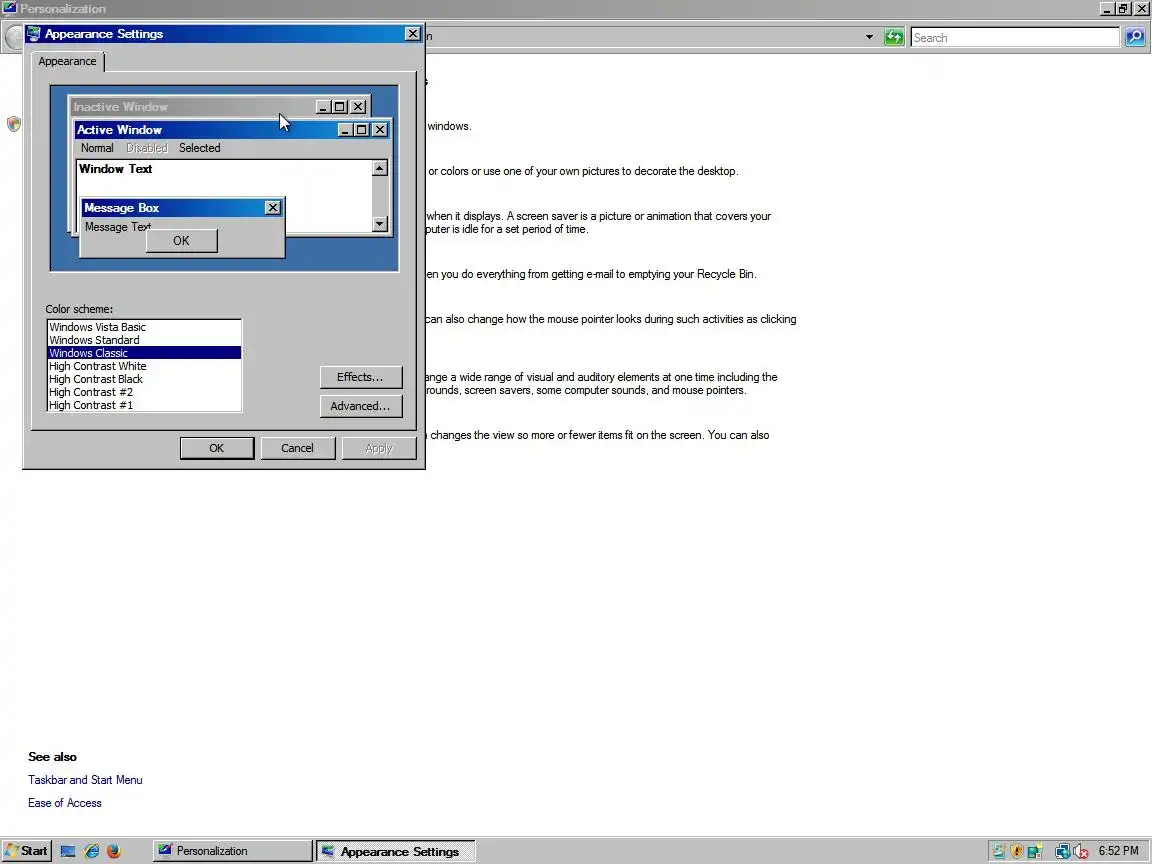
Task: Click the network computers tray icon
Action: (x=1062, y=851)
